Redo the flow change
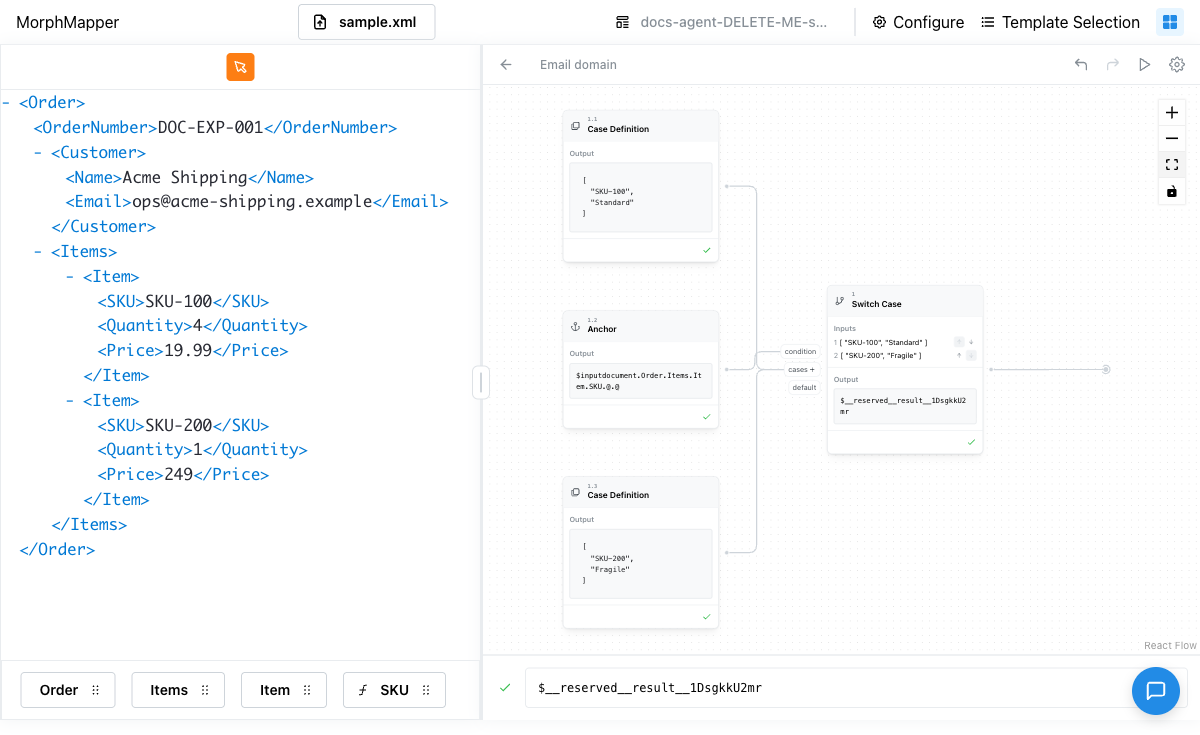The image size is (1200, 735). coord(1112,65)
